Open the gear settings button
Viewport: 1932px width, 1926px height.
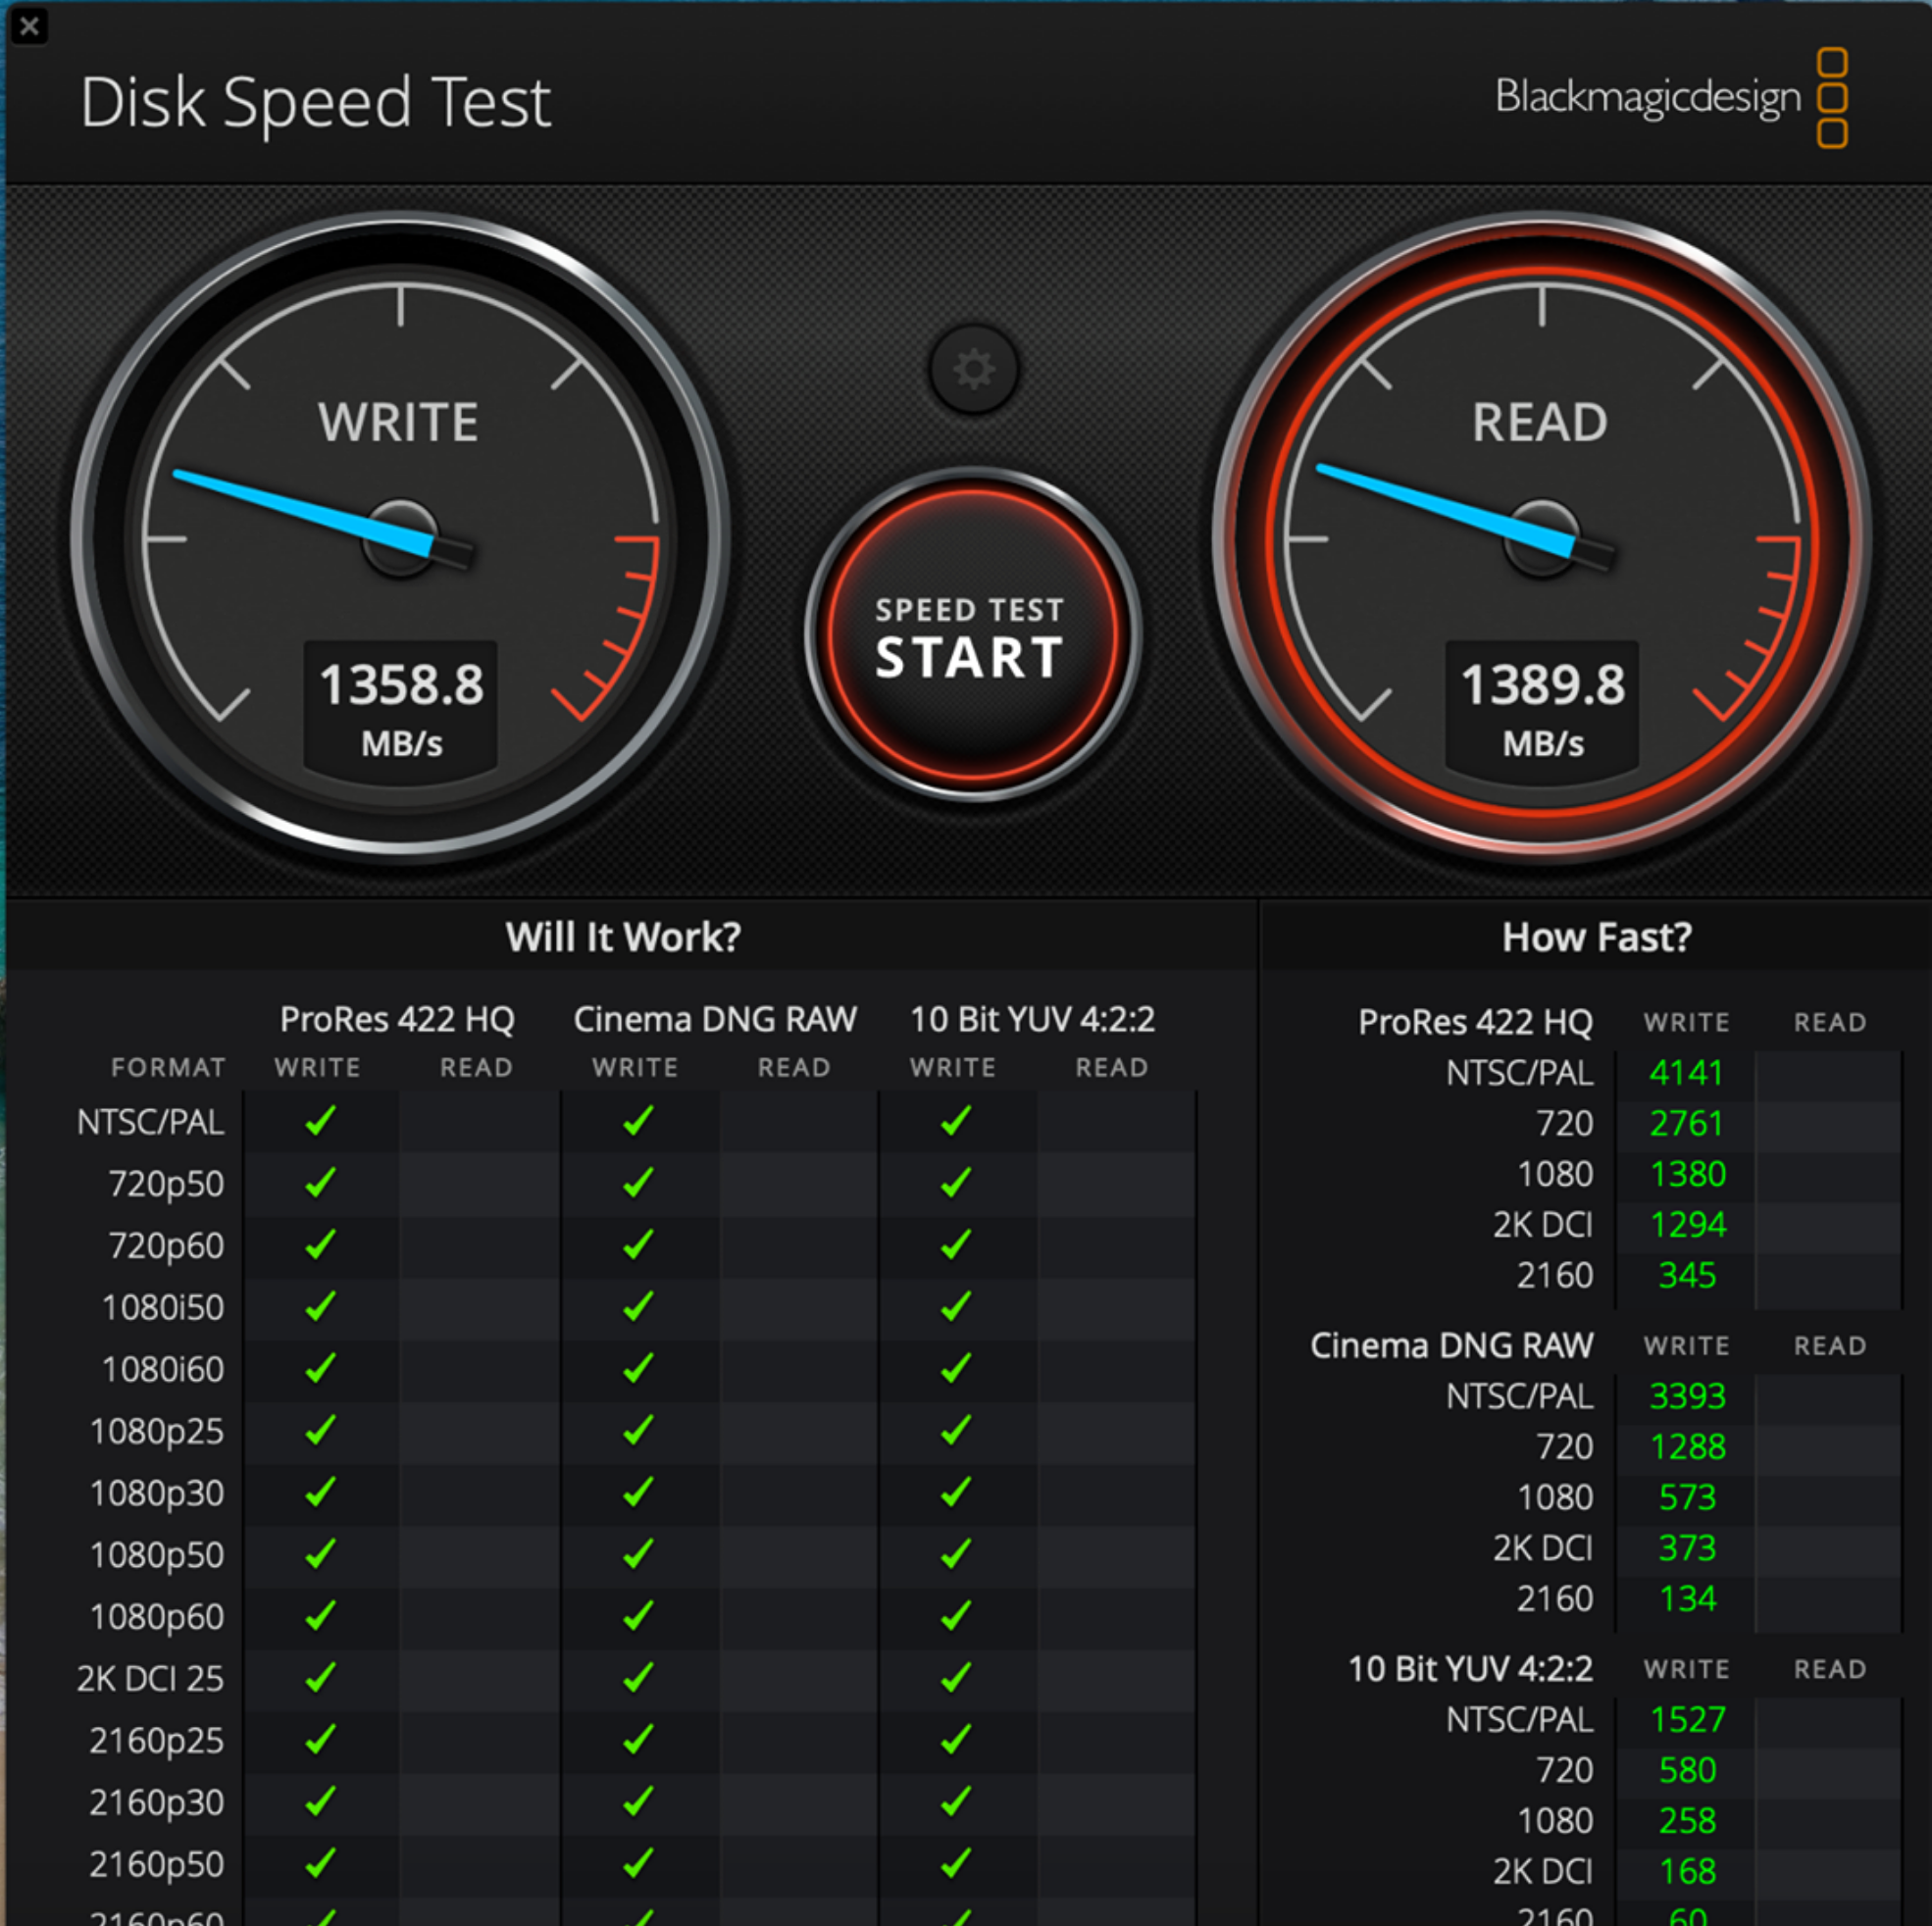pos(973,369)
